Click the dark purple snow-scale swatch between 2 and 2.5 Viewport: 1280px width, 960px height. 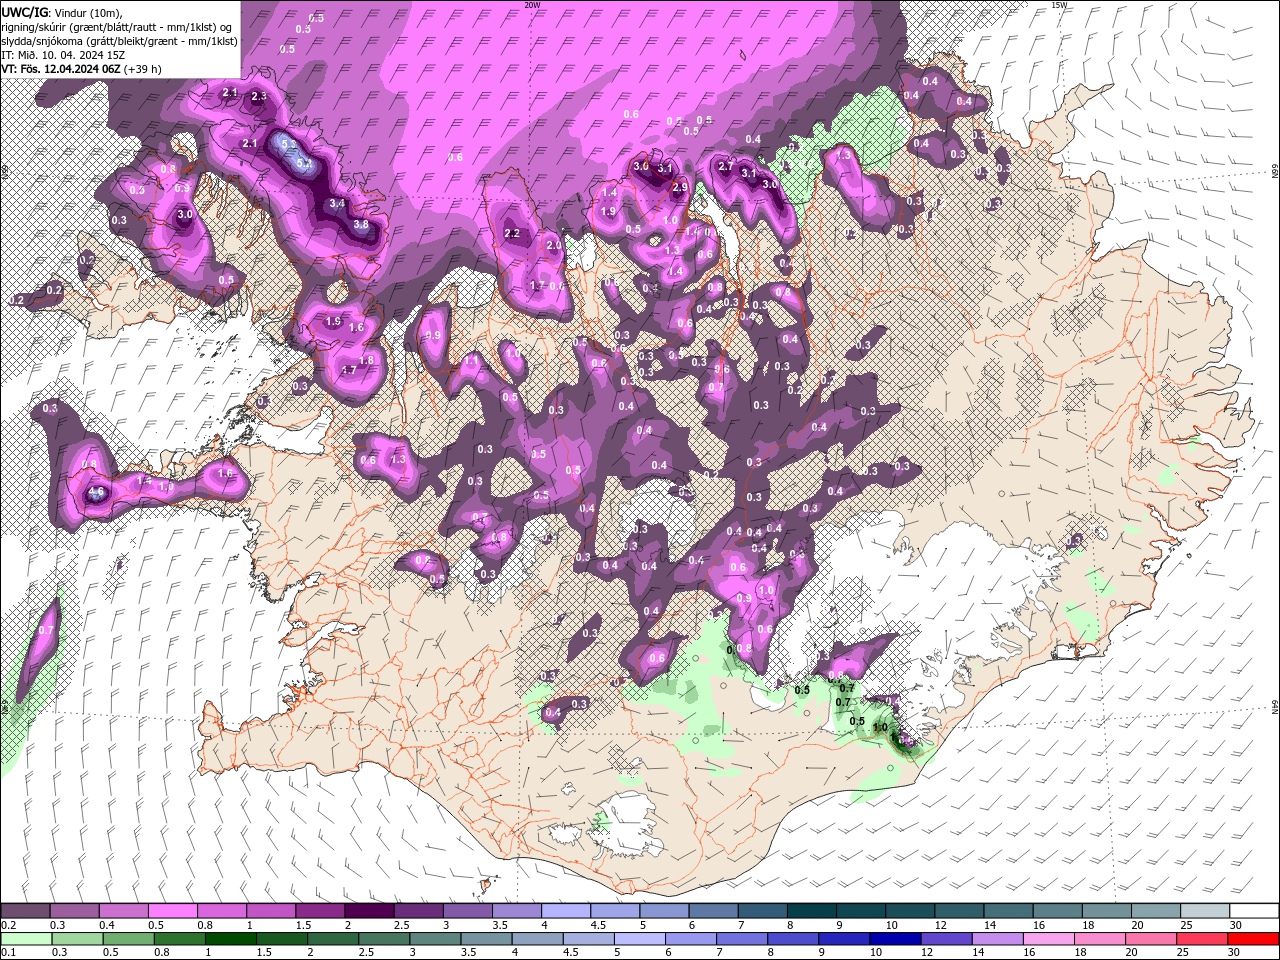(368, 911)
